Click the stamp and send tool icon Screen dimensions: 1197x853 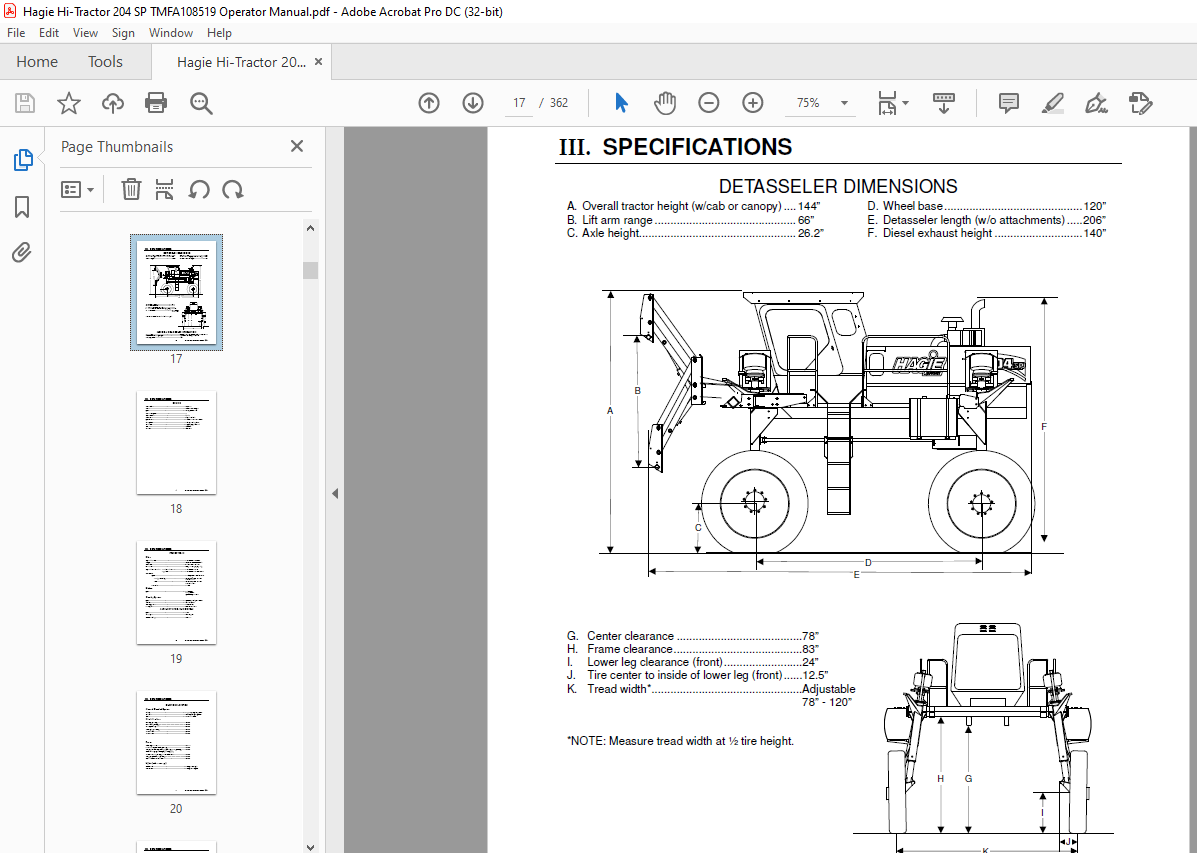(1141, 103)
